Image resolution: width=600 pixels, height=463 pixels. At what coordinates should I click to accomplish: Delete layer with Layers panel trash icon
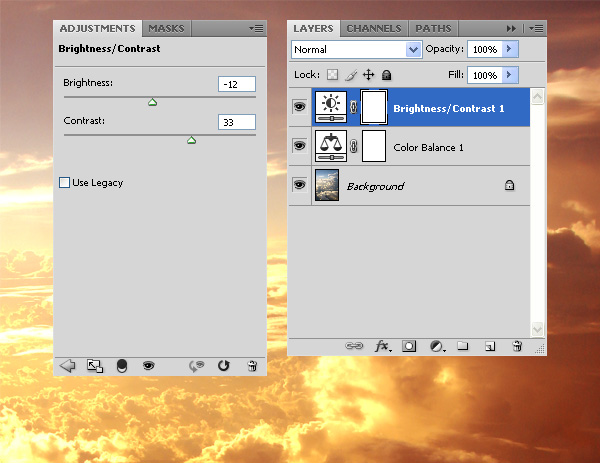517,346
